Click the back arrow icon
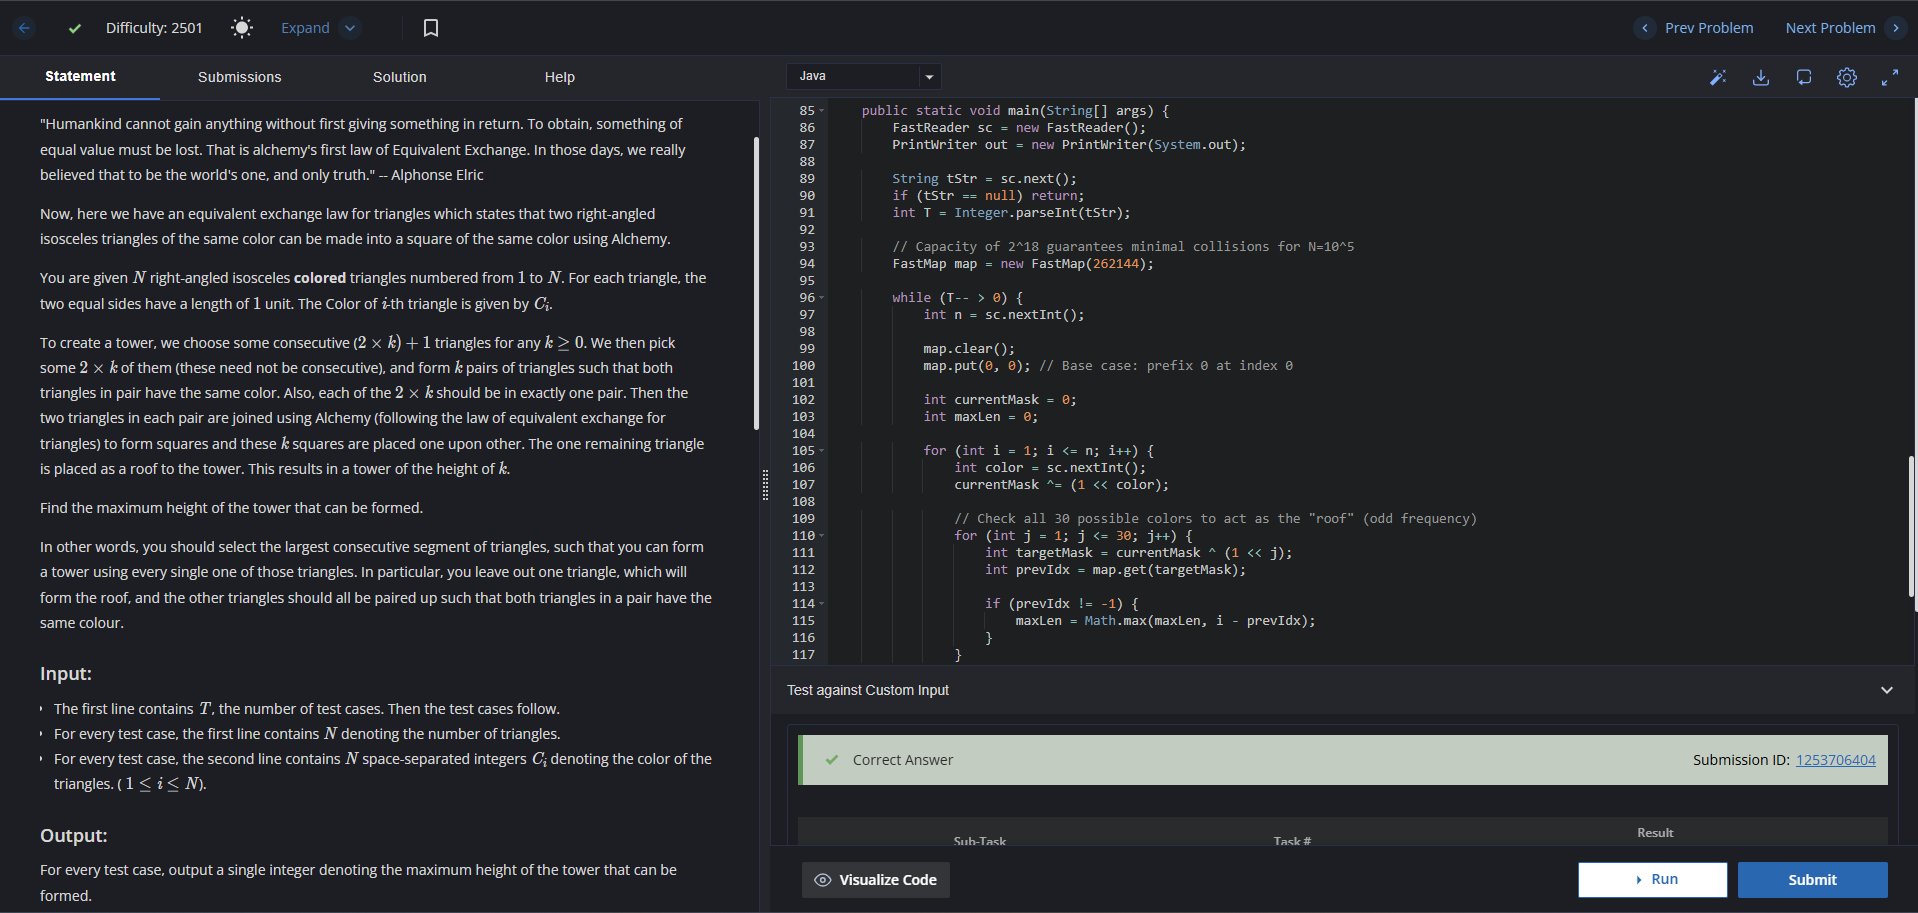1918x913 pixels. point(25,28)
